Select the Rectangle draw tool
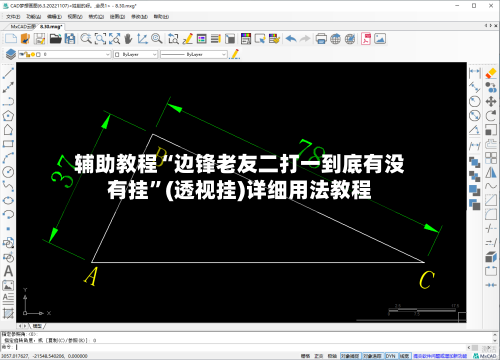The image size is (500, 360). [8, 144]
